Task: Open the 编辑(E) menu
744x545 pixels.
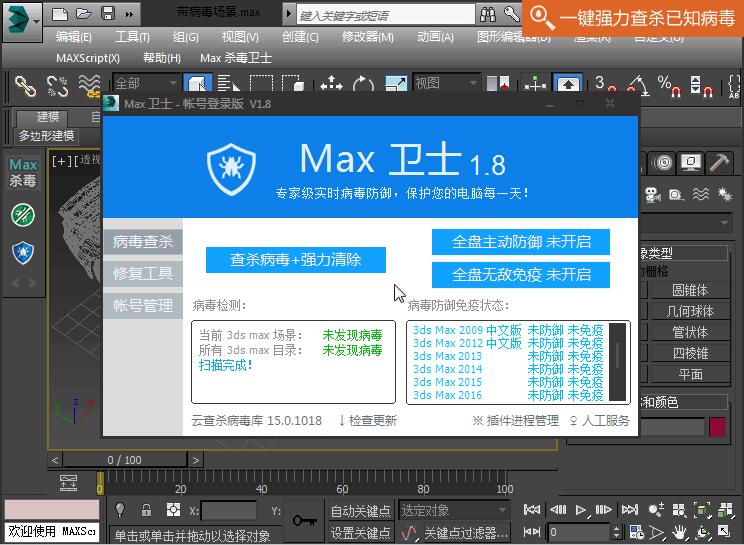Action: tap(74, 37)
